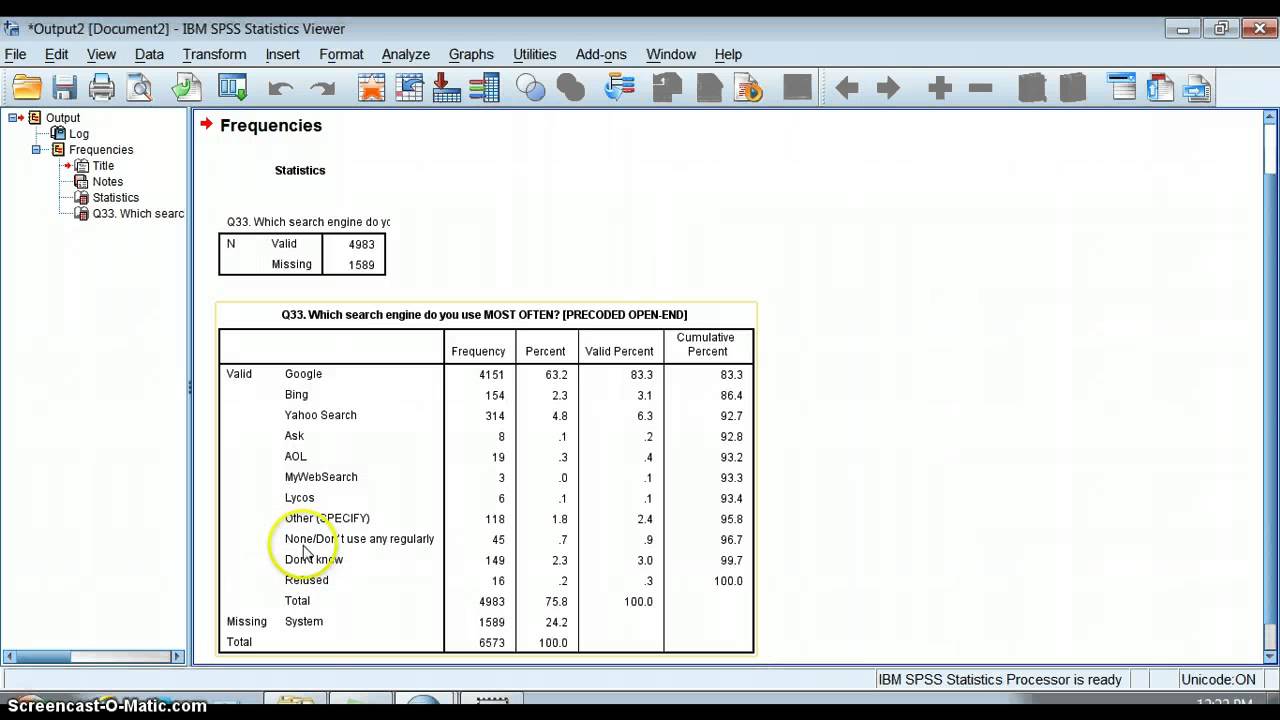Screen dimensions: 1280x720
Task: Click the Select Last Output icon
Action: pyautogui.click(x=620, y=88)
